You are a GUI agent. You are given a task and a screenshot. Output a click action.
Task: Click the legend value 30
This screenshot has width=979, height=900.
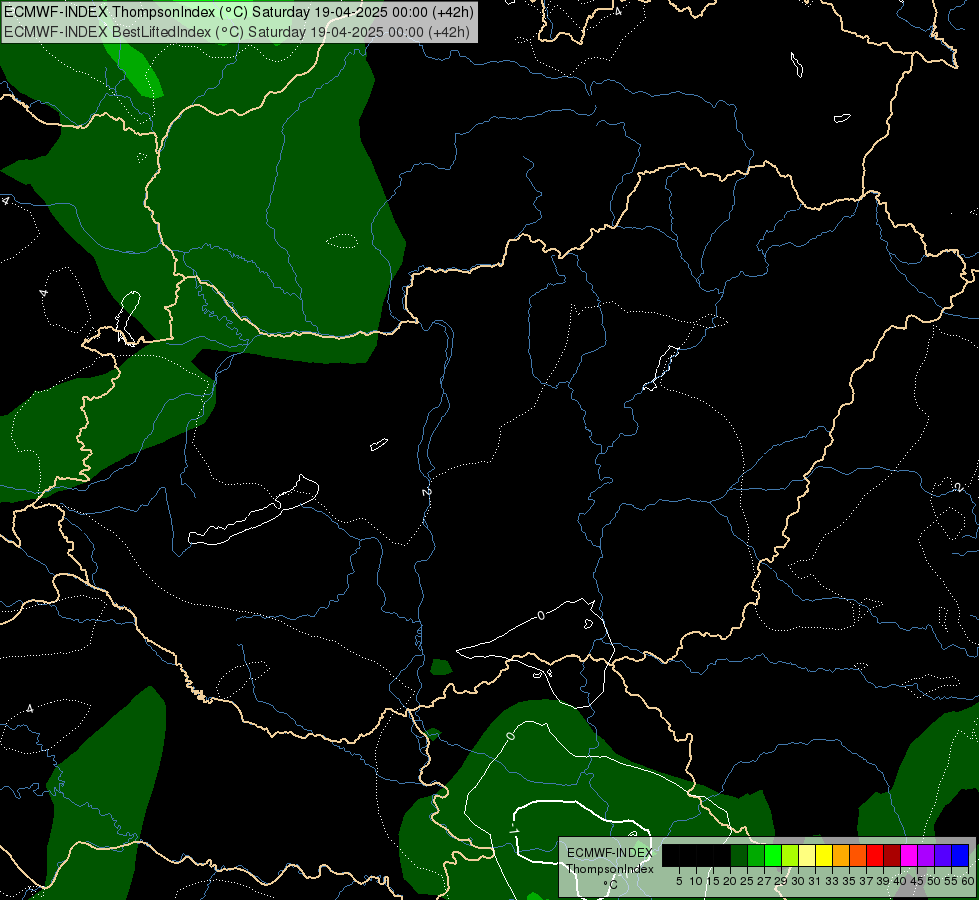click(799, 881)
